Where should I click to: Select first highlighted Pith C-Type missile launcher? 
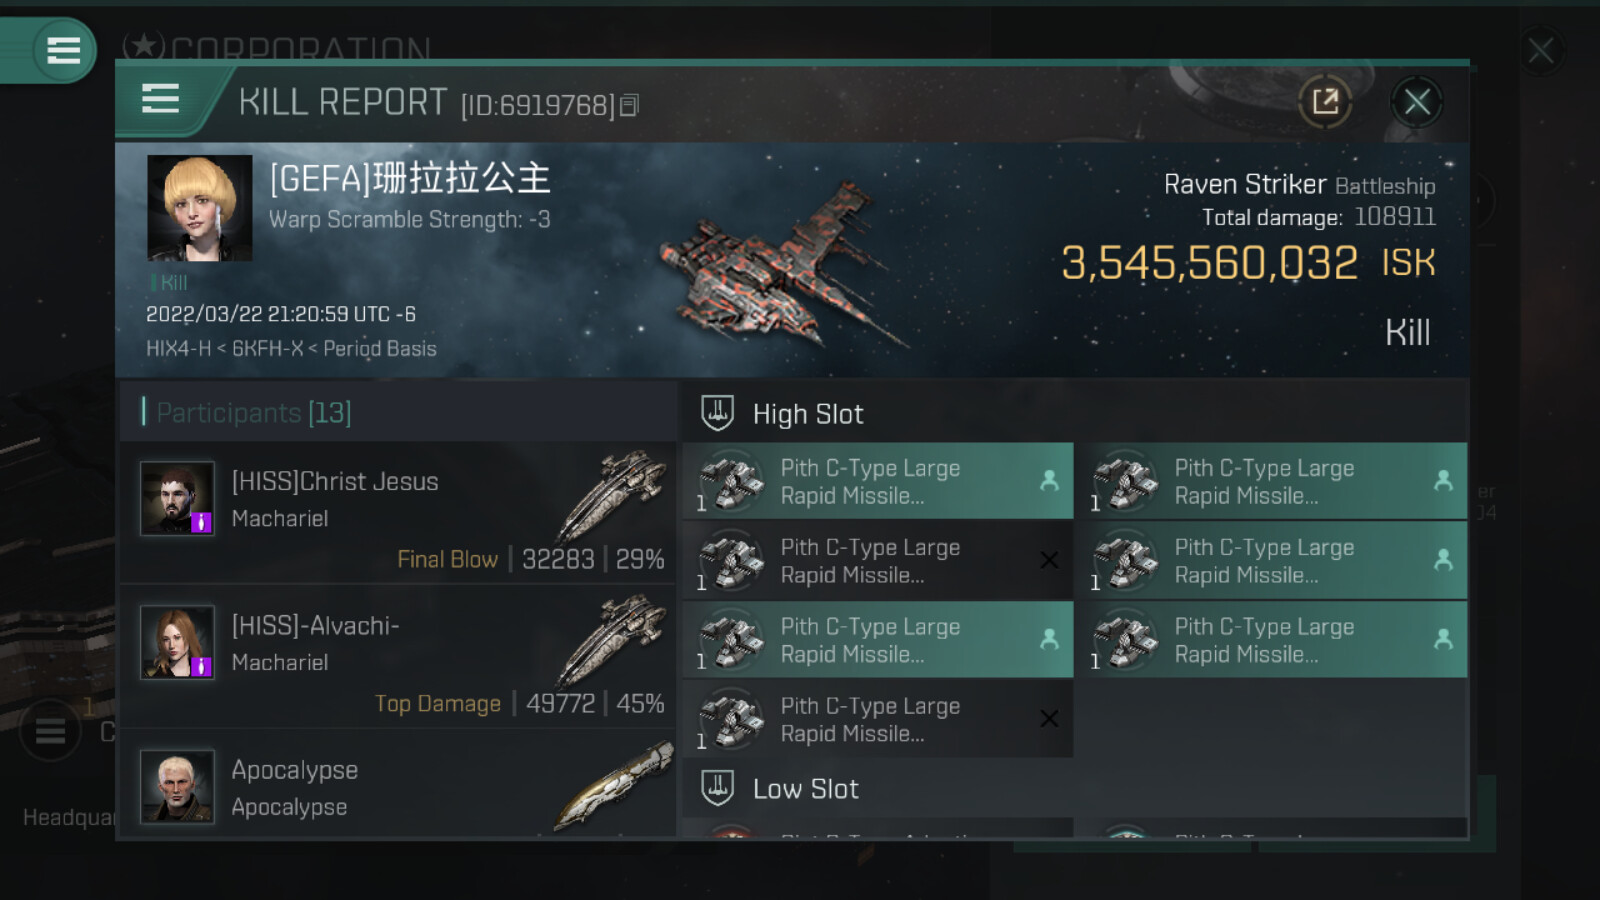click(878, 481)
